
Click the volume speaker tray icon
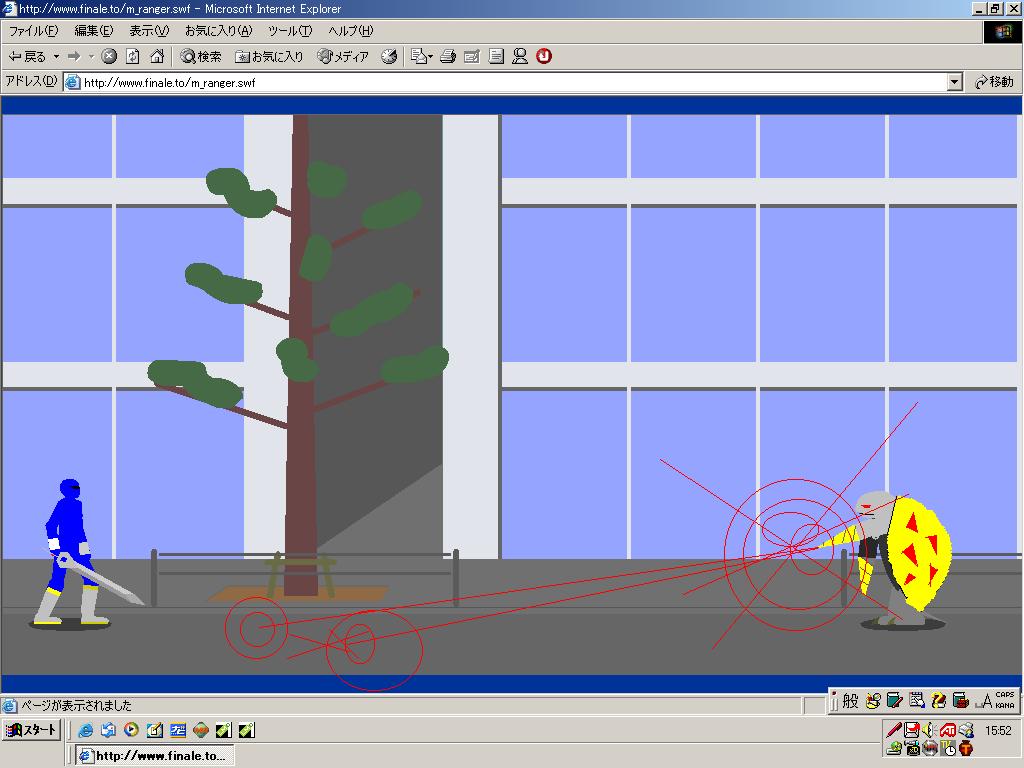click(x=930, y=729)
